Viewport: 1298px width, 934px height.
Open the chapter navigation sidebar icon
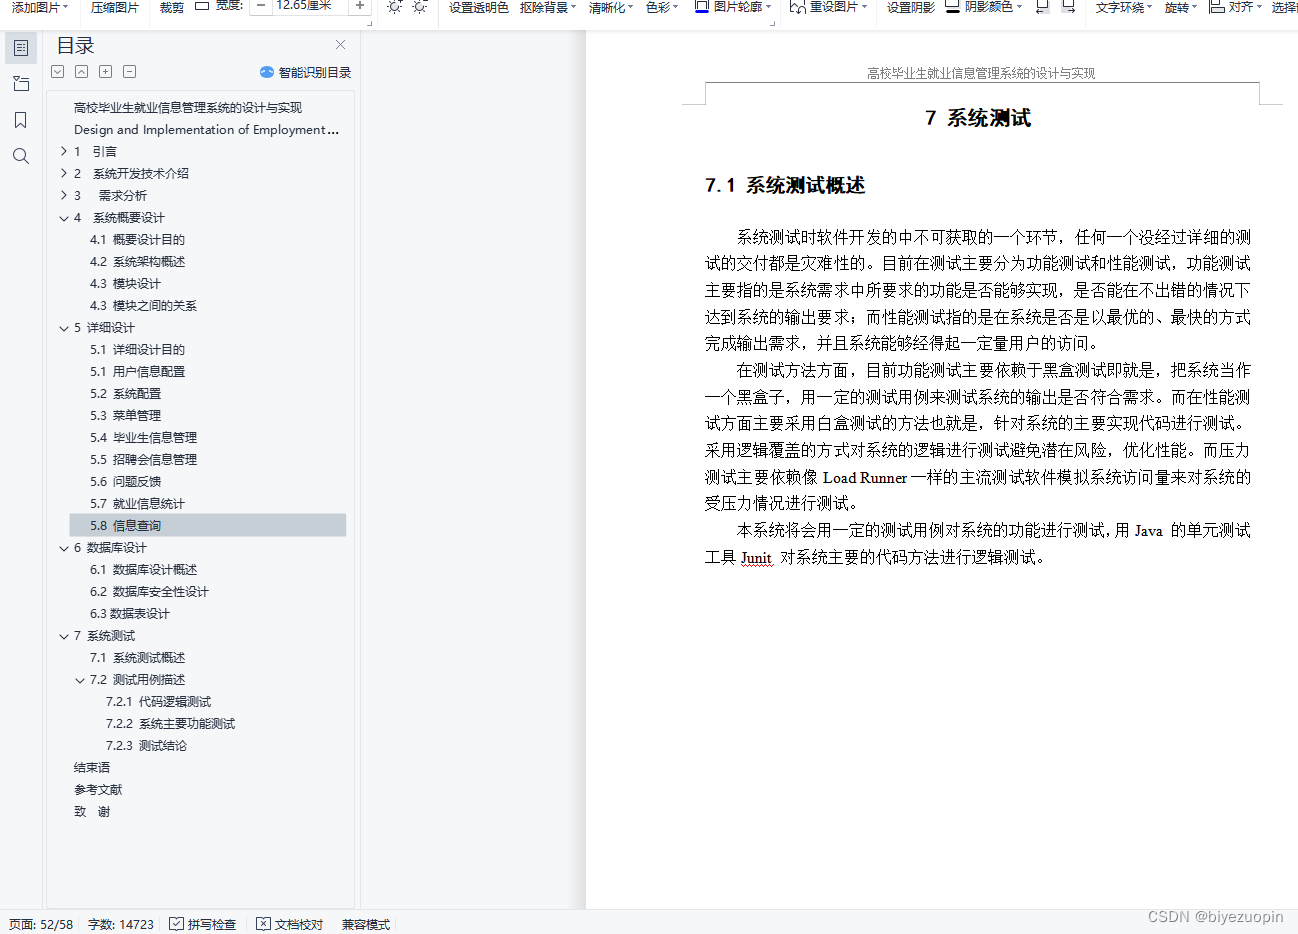[x=21, y=84]
